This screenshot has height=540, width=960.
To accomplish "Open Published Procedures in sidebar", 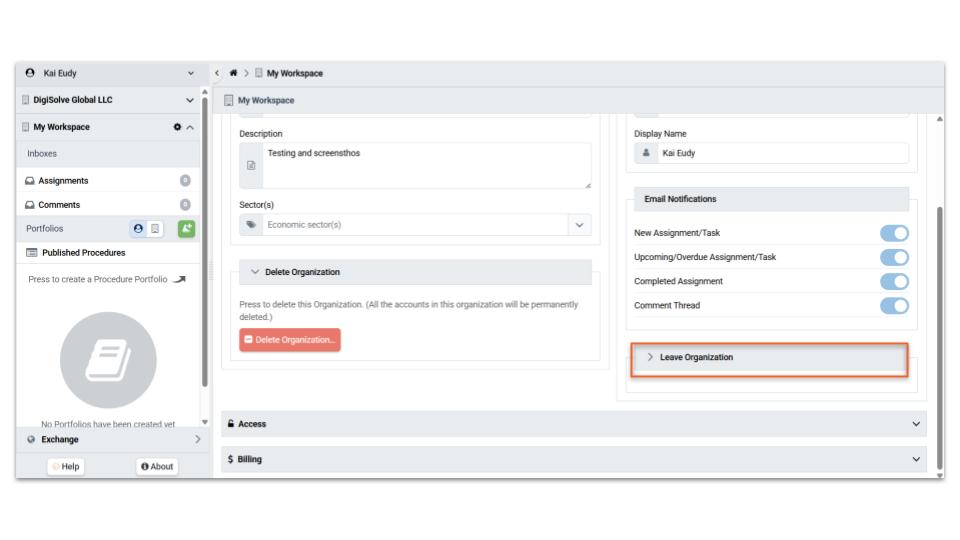I will 83,253.
